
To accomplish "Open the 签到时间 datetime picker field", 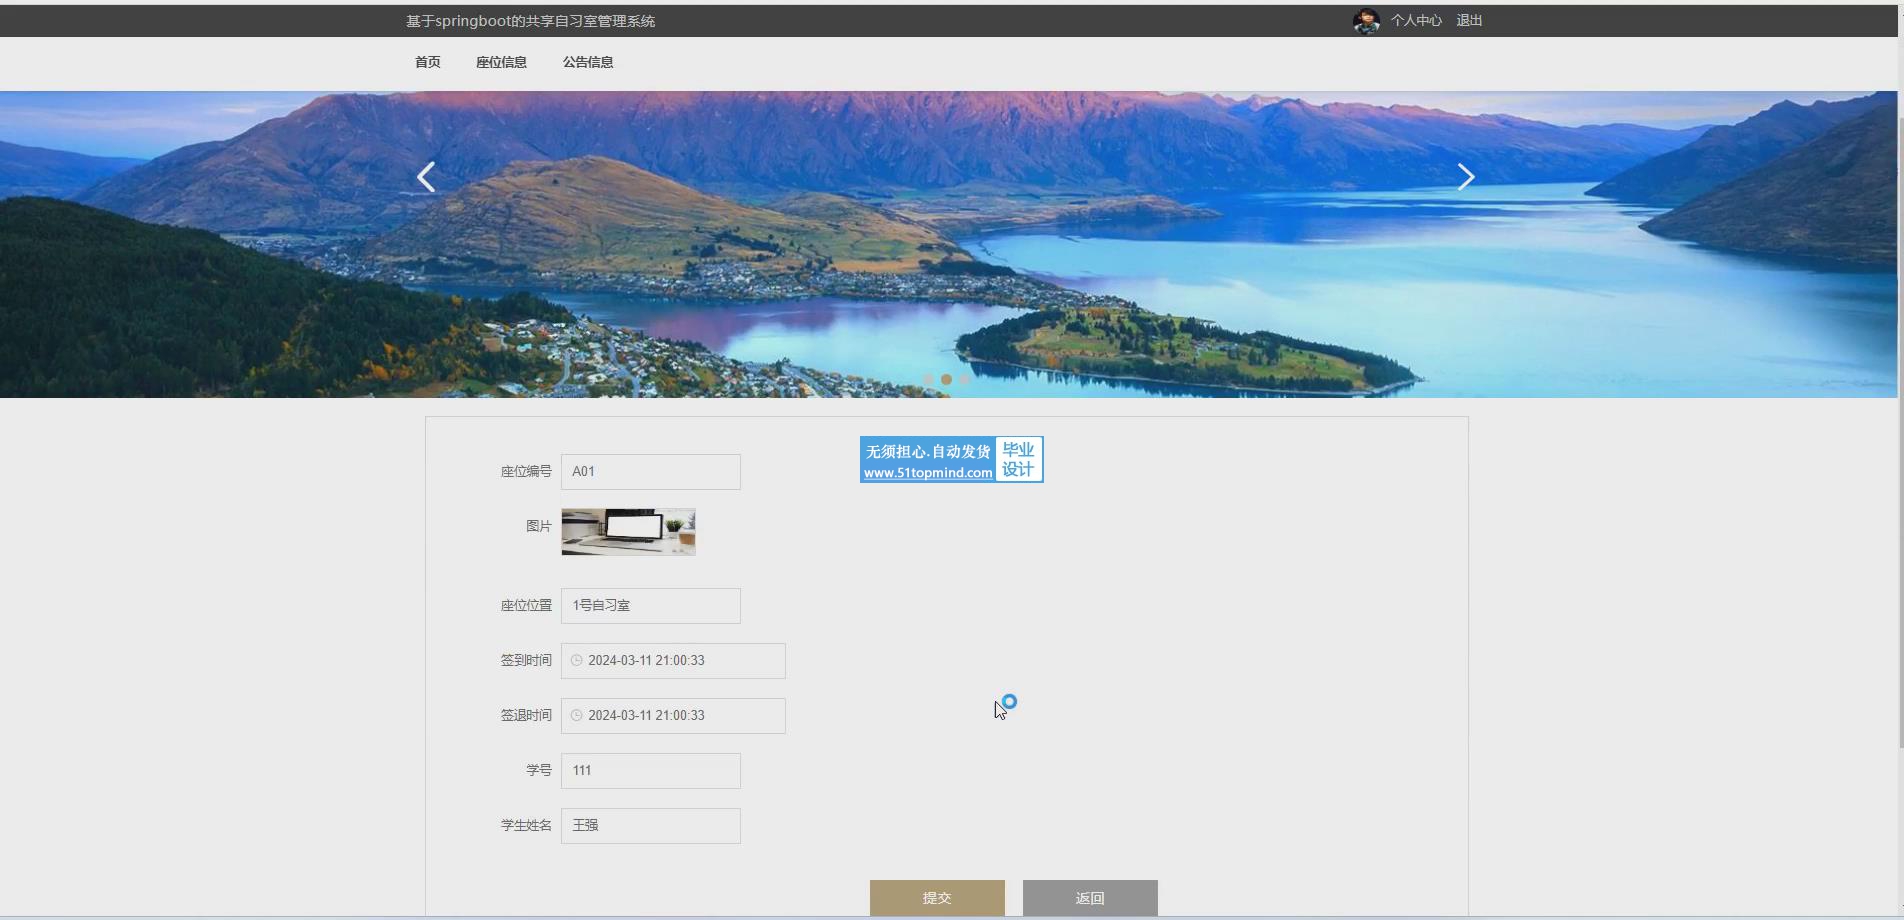I will (x=673, y=661).
